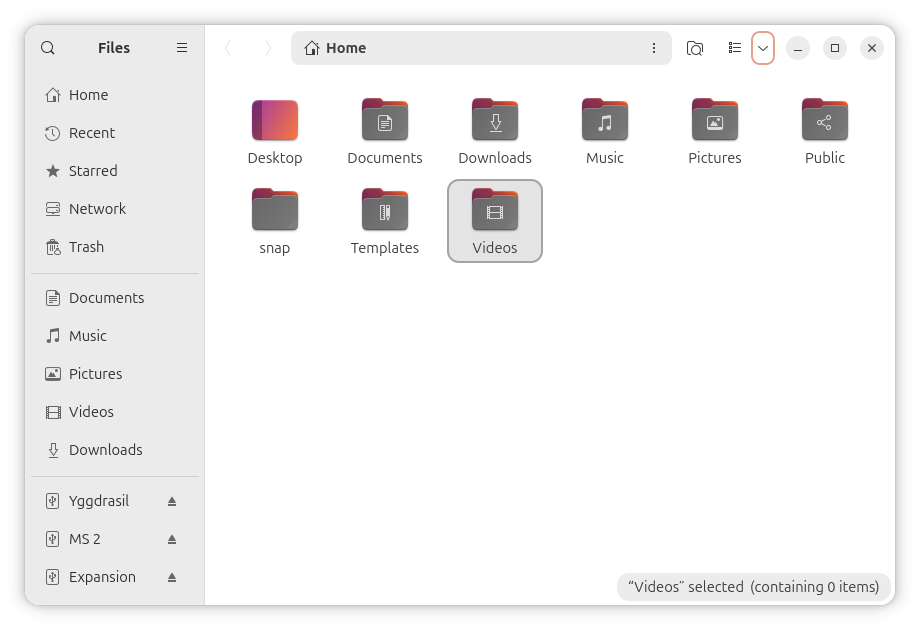Select the Pictures folder in grid
The height and width of the screenshot is (630, 920).
tap(715, 121)
